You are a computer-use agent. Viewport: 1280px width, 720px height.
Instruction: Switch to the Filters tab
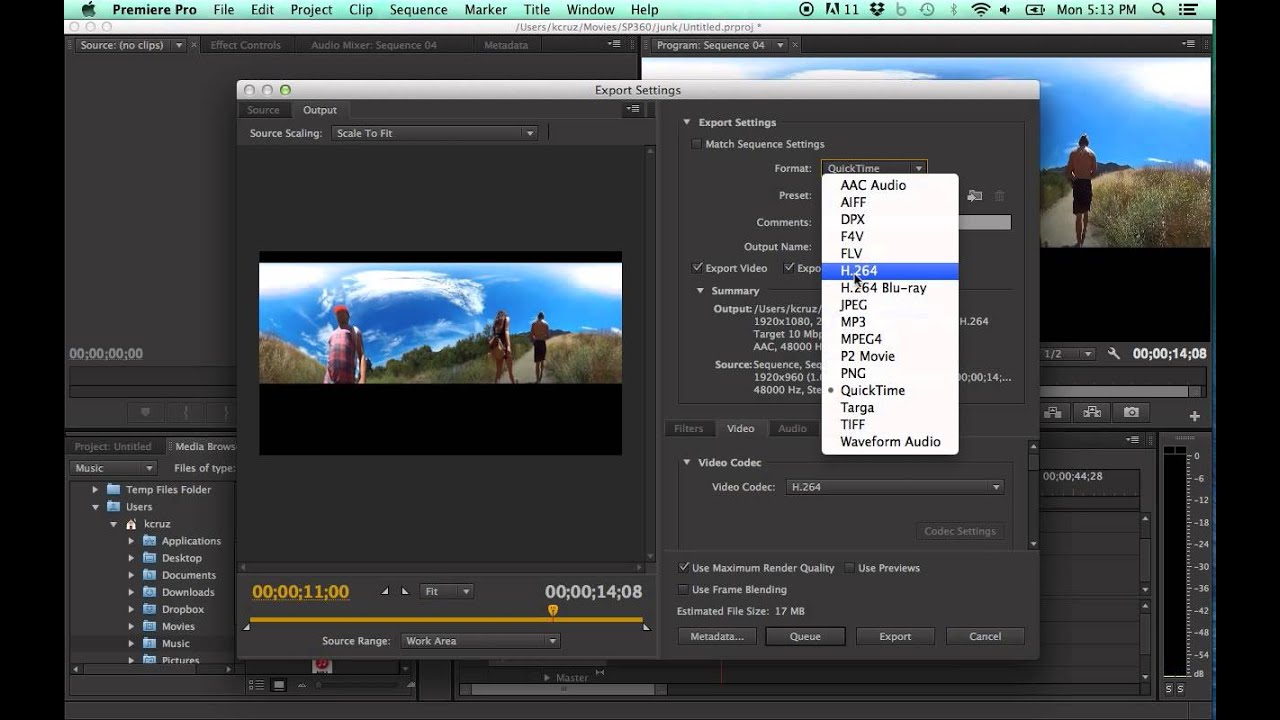[688, 429]
